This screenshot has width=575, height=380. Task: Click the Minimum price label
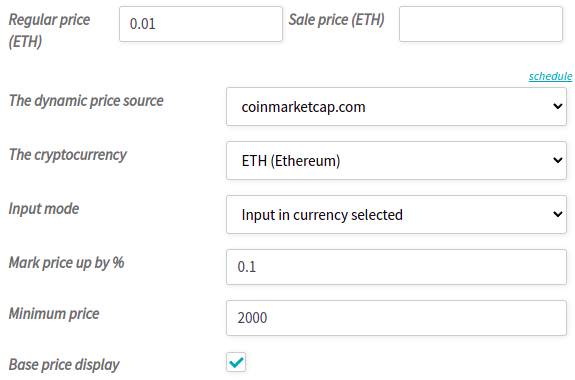[54, 314]
